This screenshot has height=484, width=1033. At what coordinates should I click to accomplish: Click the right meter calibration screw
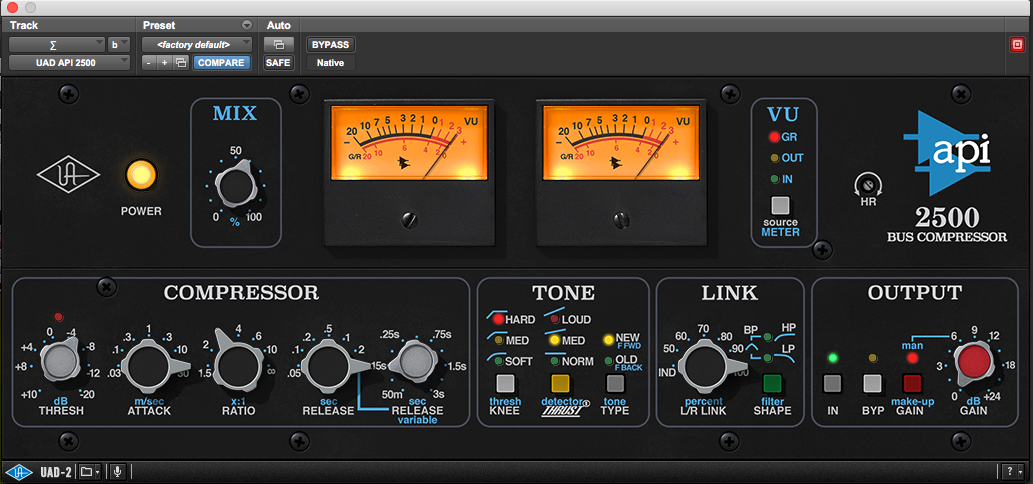[620, 219]
